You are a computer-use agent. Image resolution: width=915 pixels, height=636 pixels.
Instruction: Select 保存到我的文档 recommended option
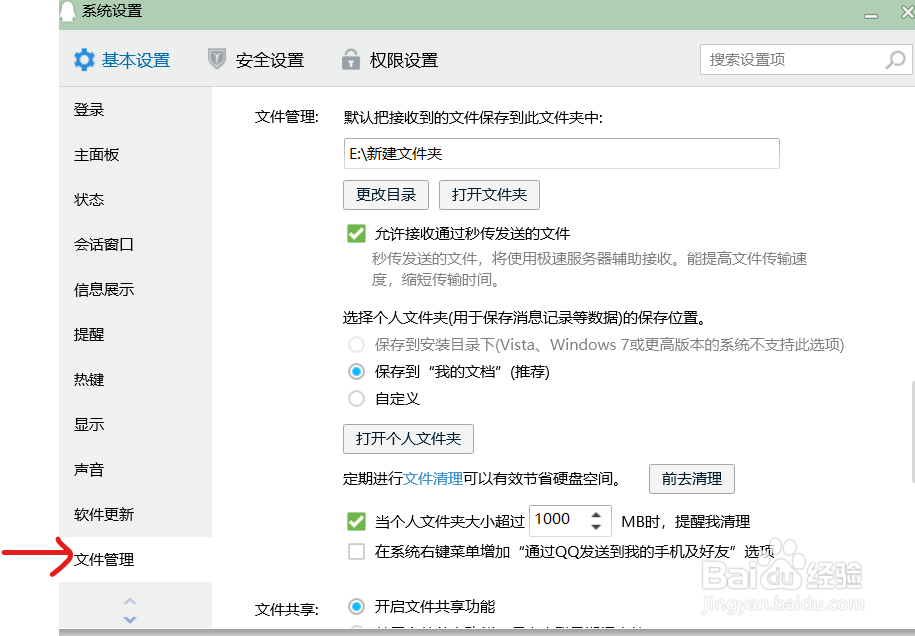(x=356, y=371)
